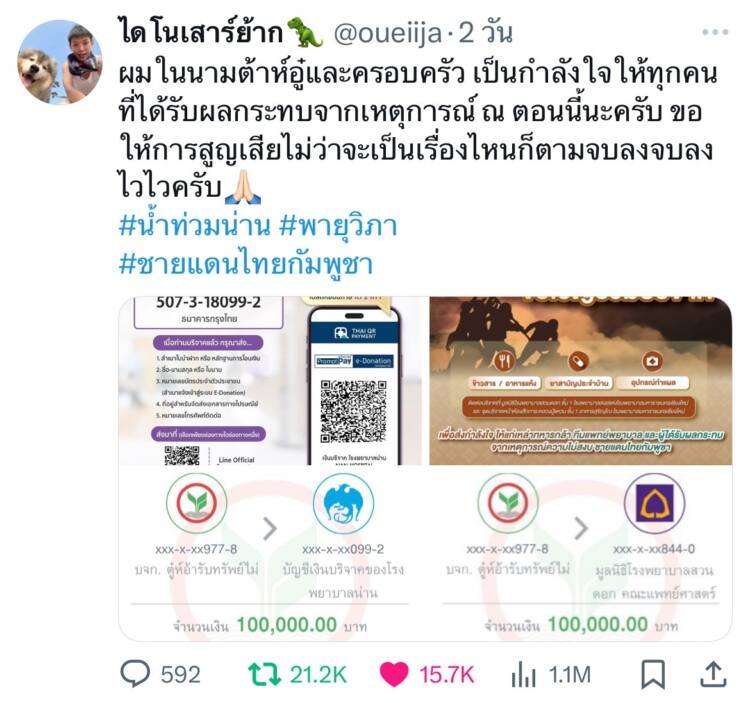Image resolution: width=750 pixels, height=703 pixels.
Task: Bookmark this tweet
Action: pyautogui.click(x=652, y=675)
